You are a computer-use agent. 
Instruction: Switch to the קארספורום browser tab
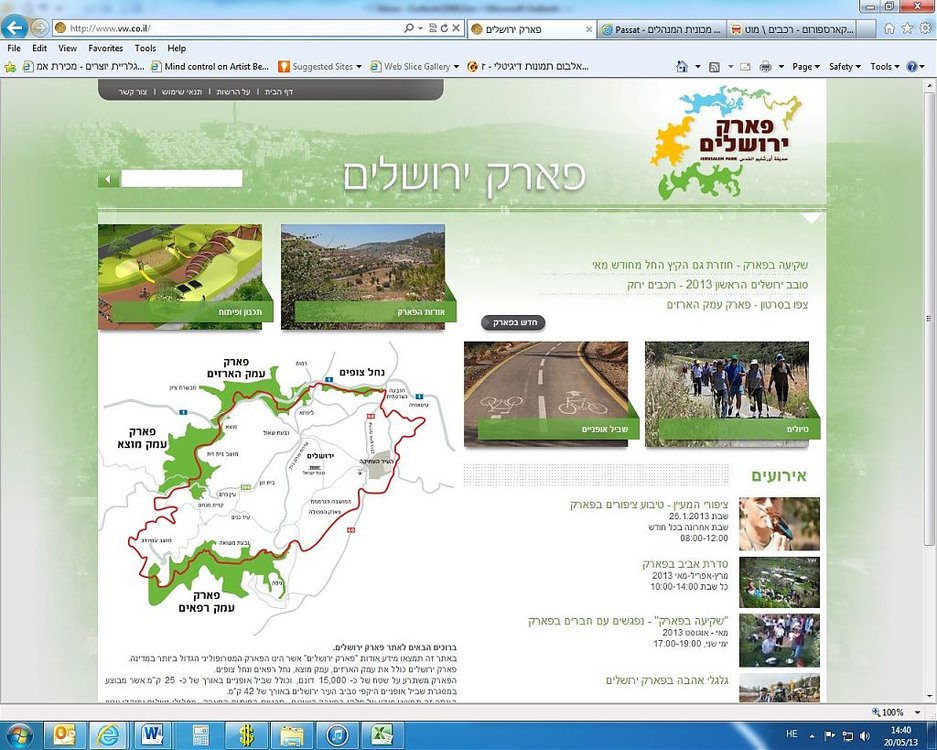[x=794, y=29]
